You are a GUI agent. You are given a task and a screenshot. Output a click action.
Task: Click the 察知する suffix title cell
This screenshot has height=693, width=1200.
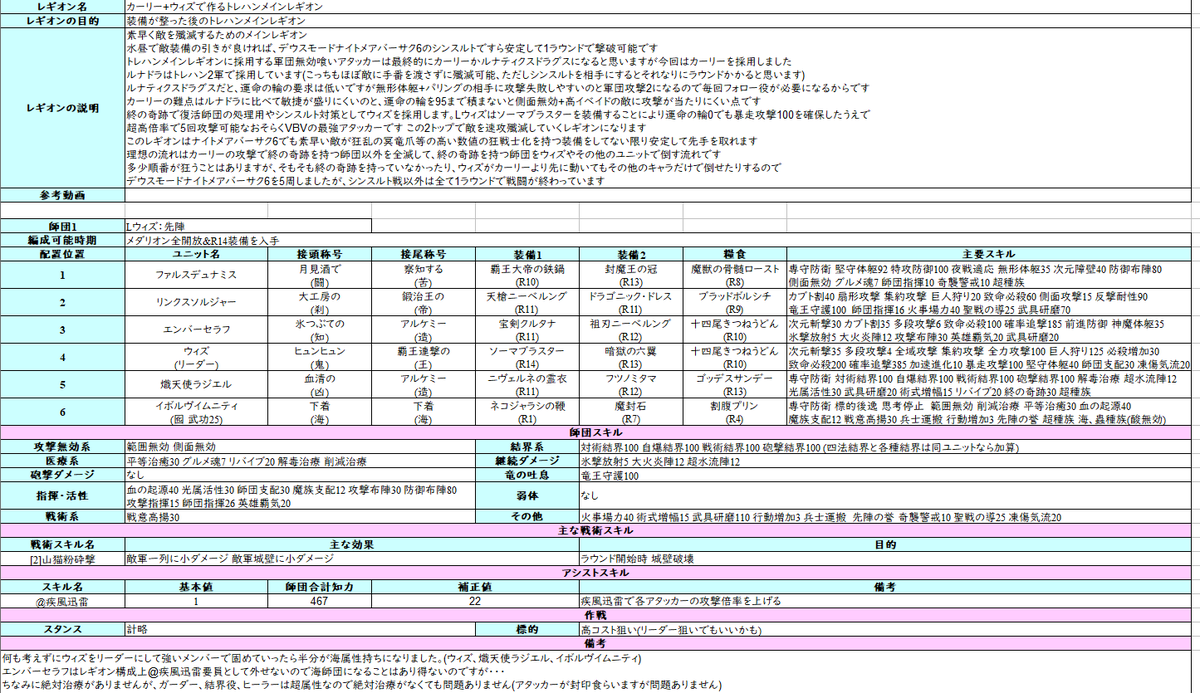point(422,275)
